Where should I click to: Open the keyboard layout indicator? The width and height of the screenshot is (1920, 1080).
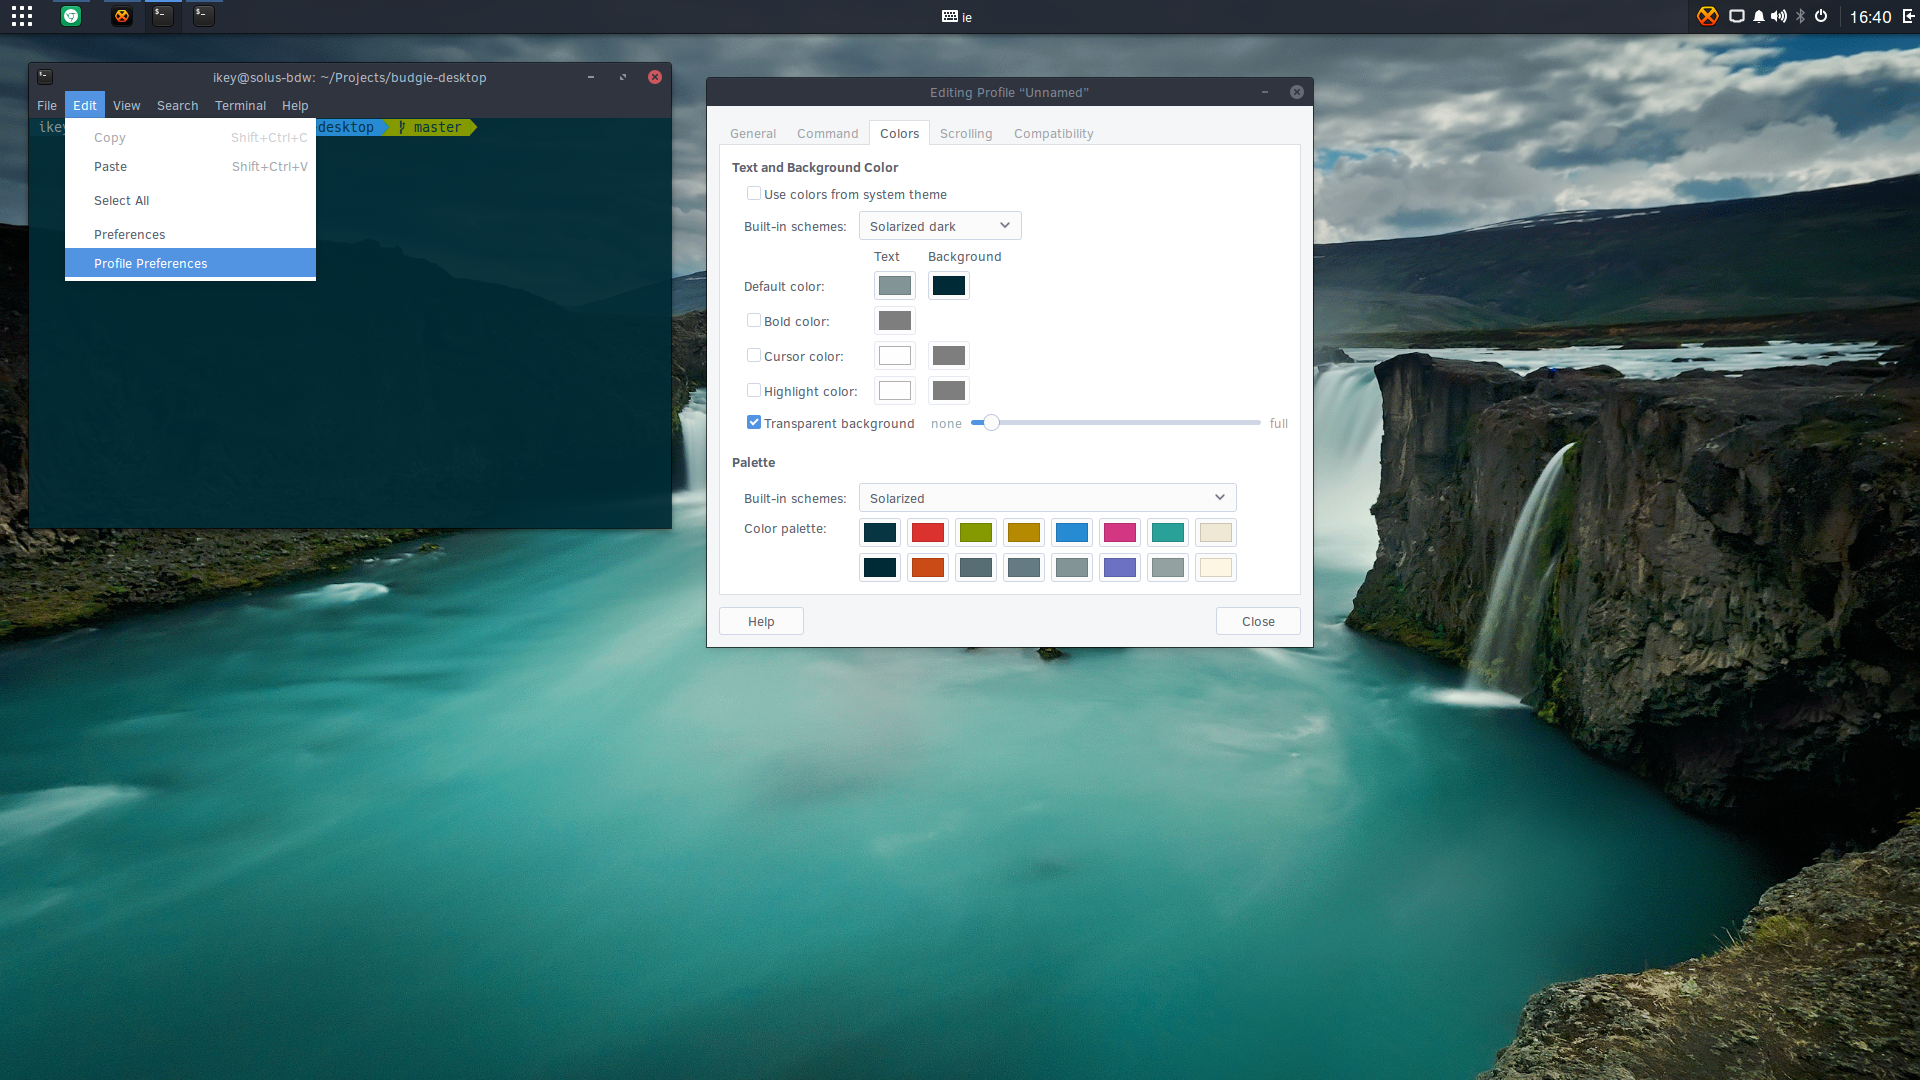(x=957, y=17)
